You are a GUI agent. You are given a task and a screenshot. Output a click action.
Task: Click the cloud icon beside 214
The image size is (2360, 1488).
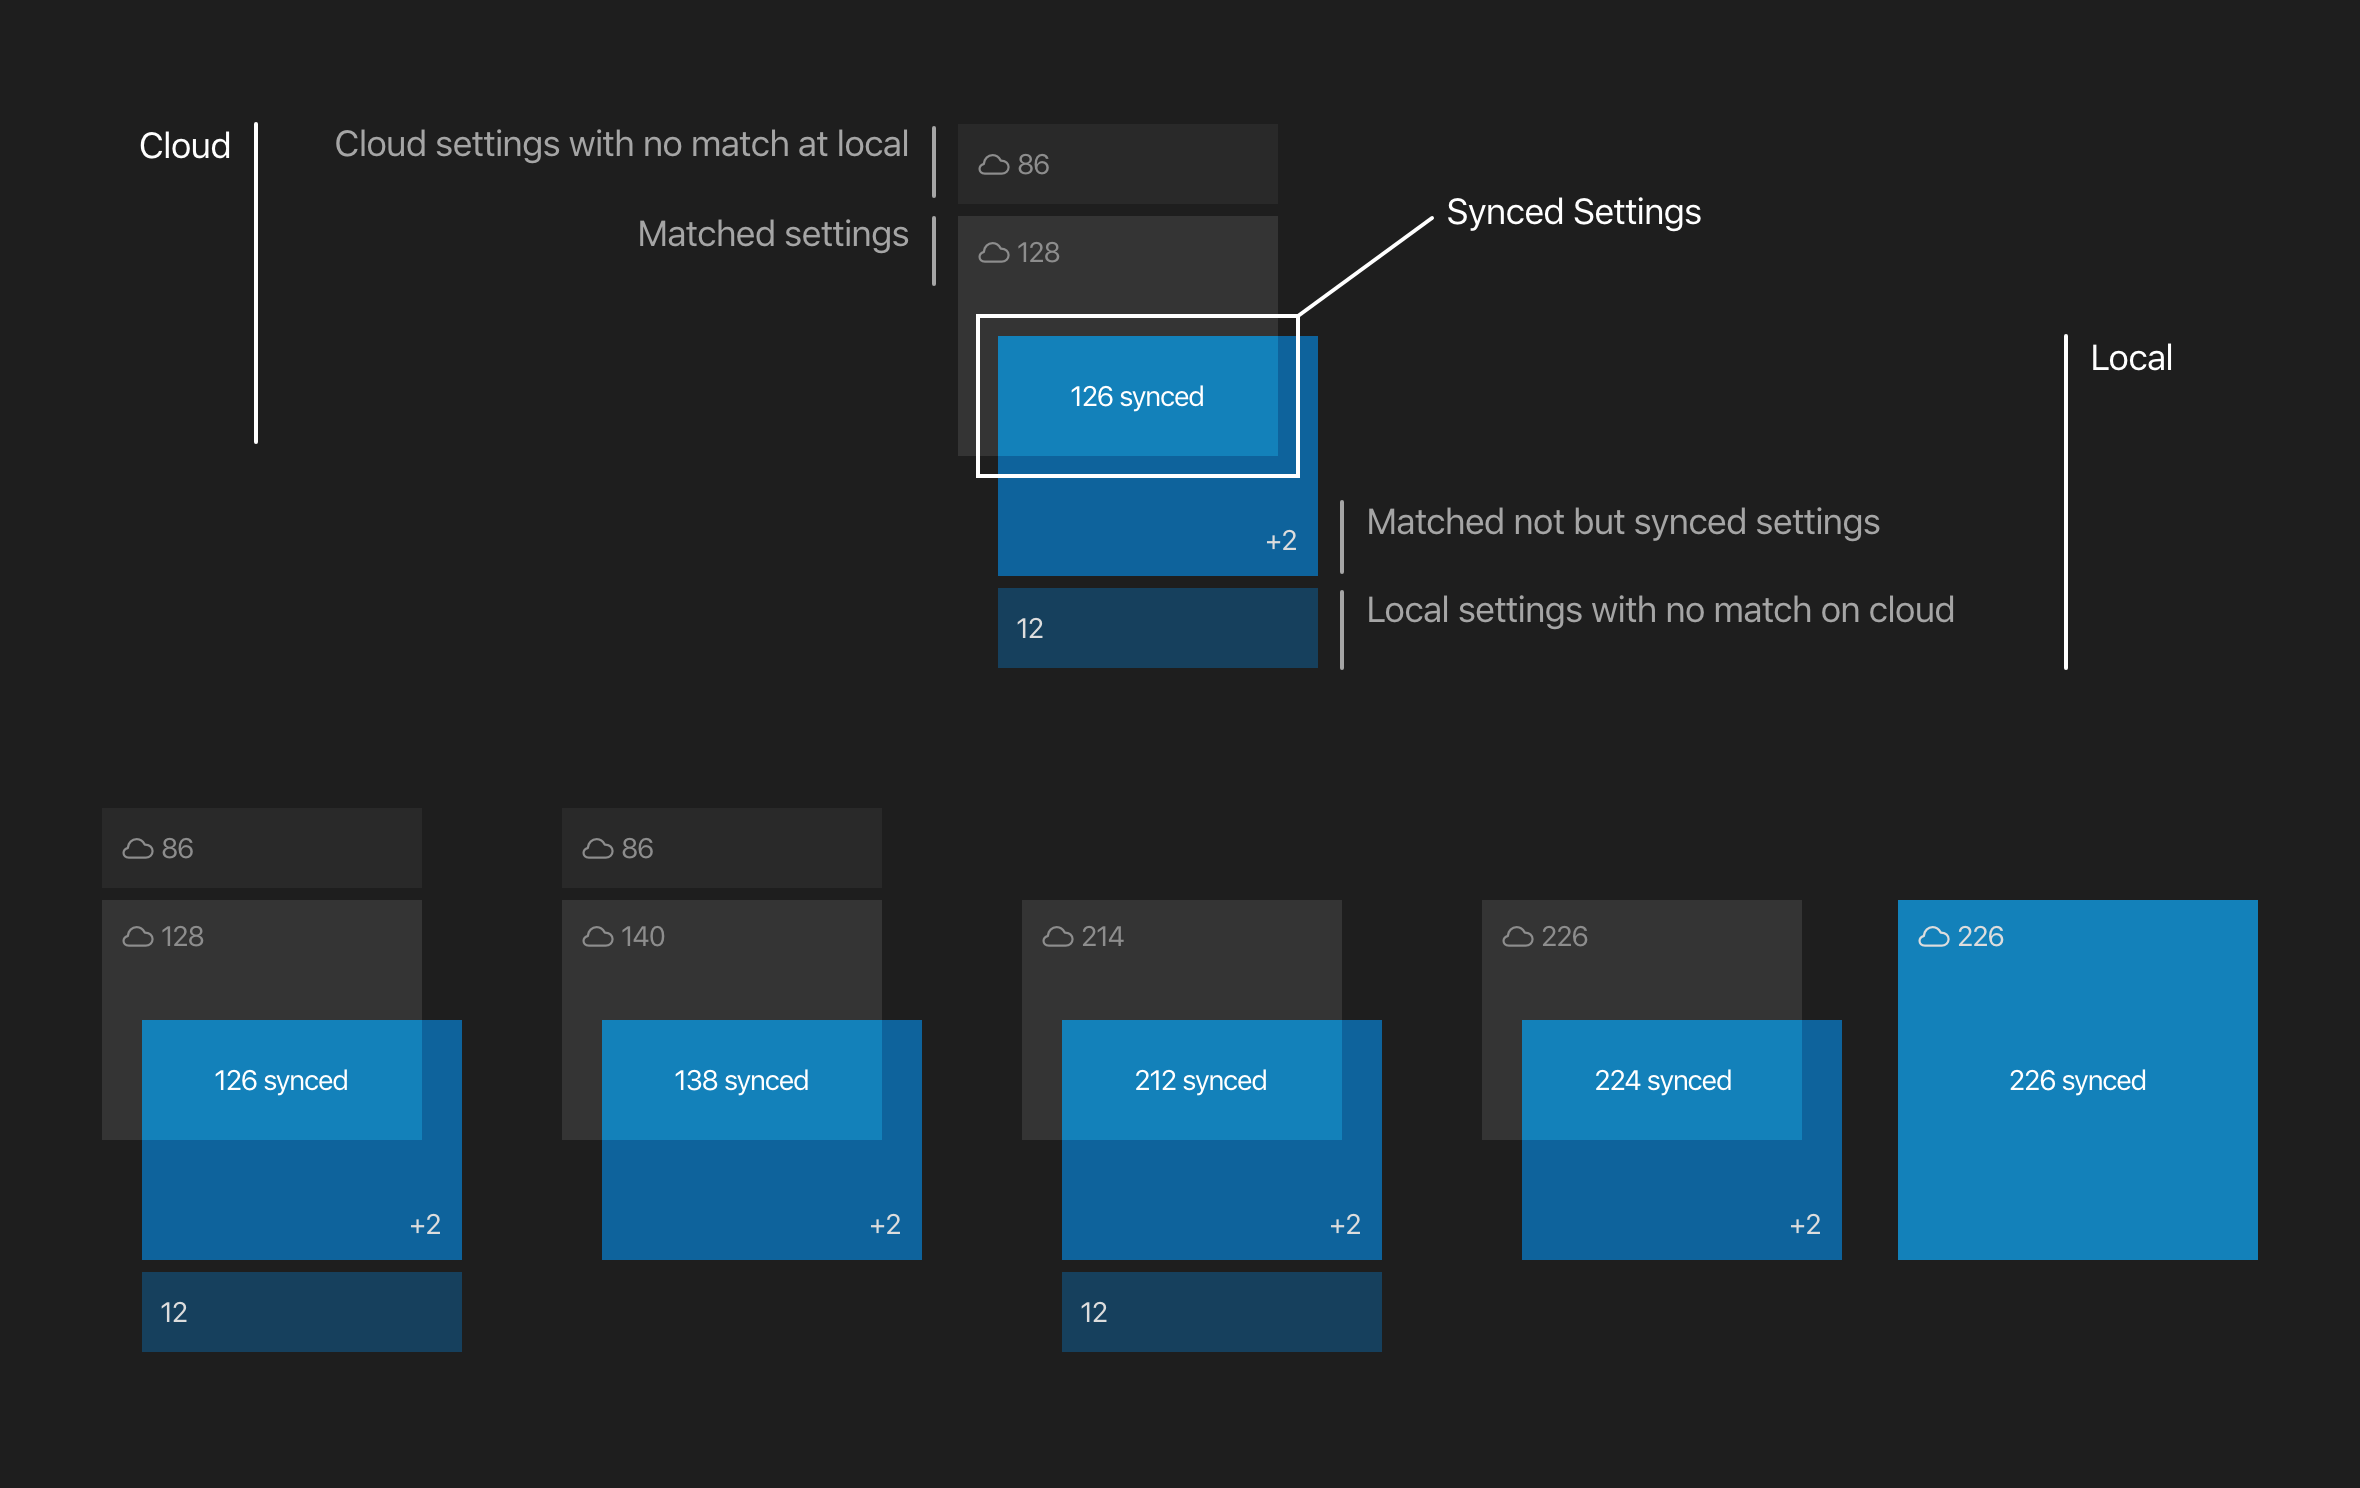[1058, 937]
